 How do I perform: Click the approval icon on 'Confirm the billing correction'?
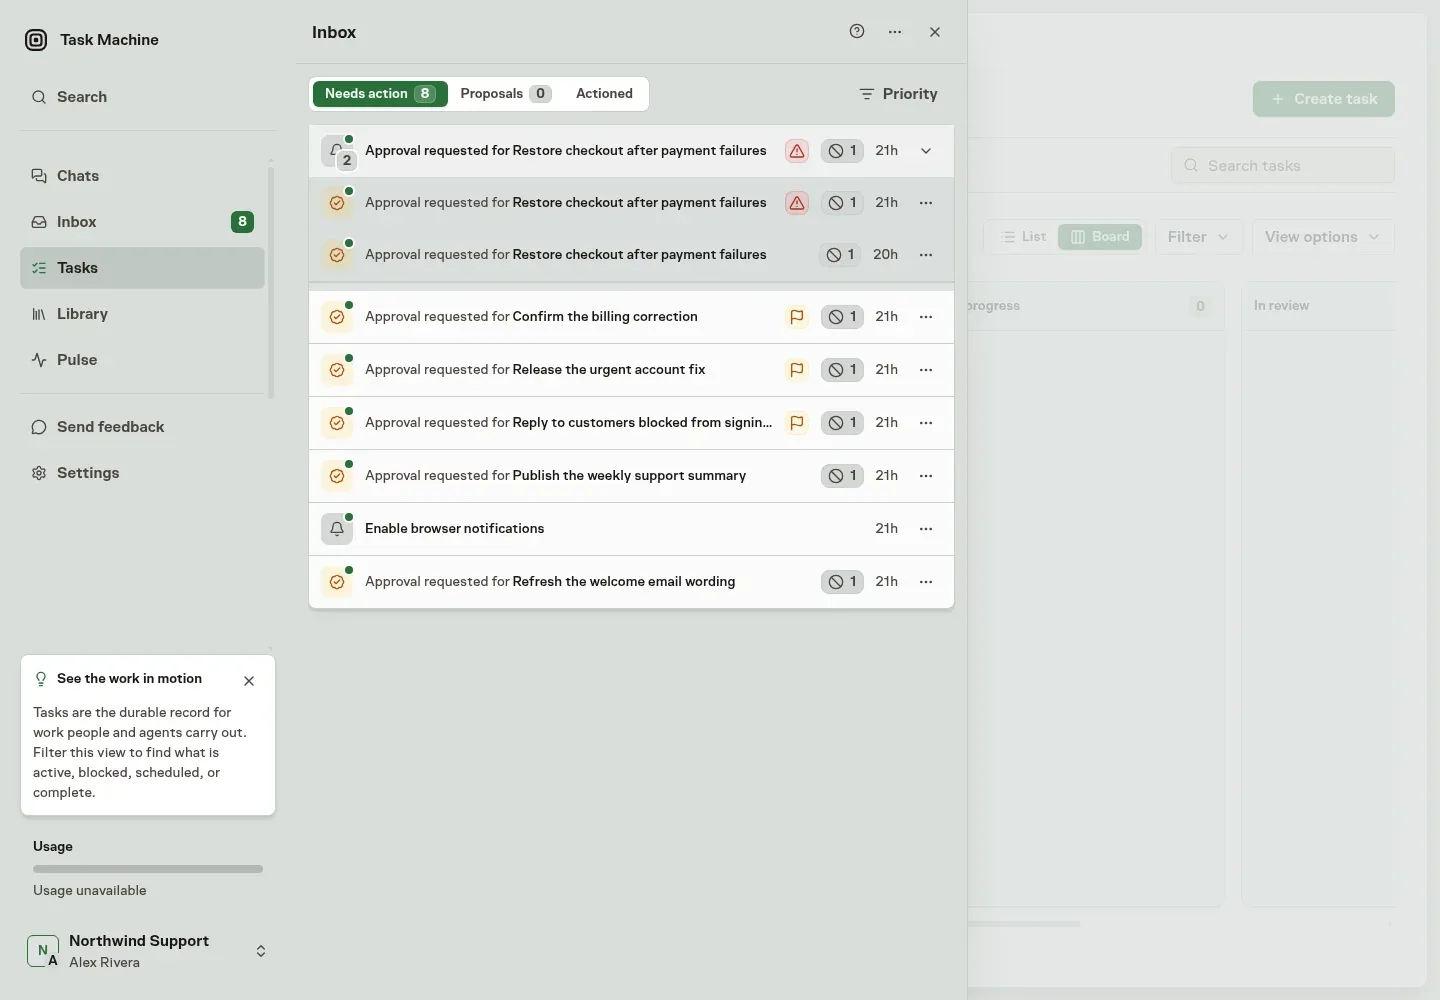(337, 317)
